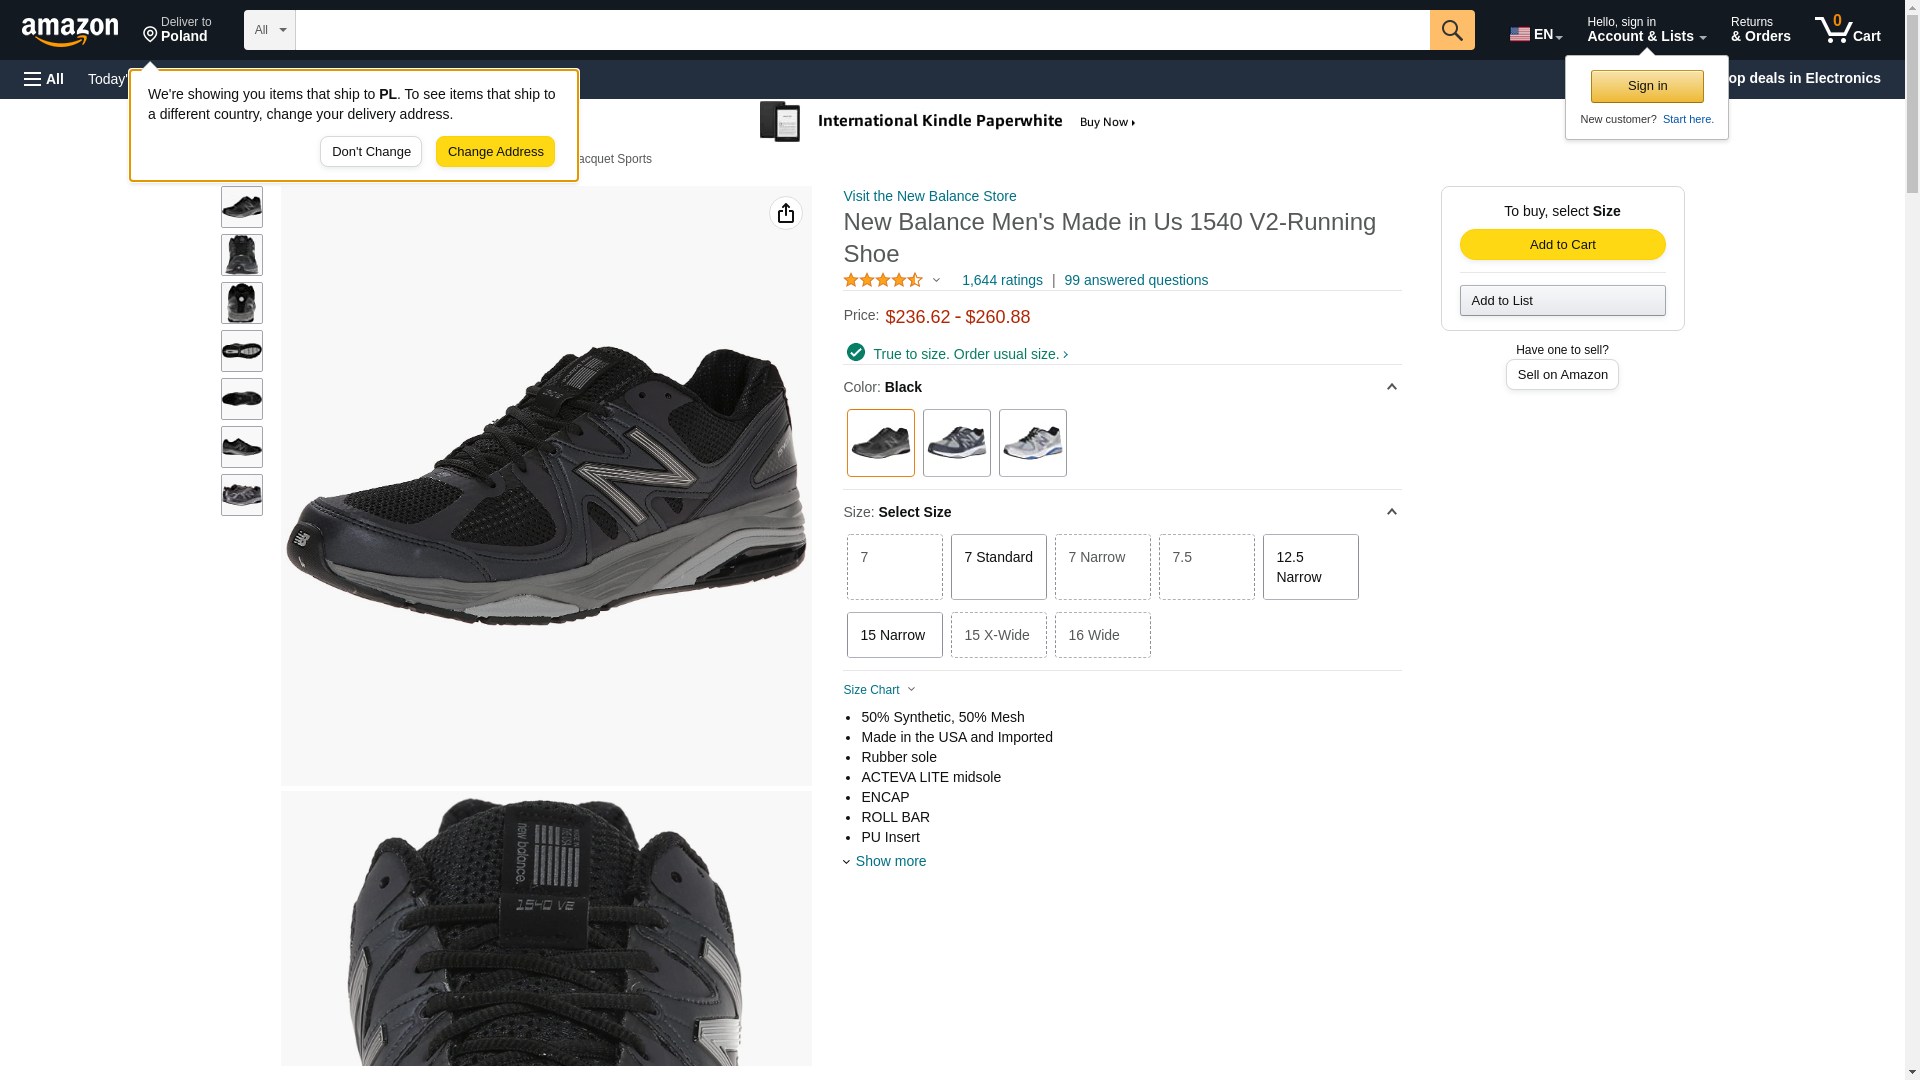The image size is (1920, 1080).
Task: Click the Amazon logo
Action: pyautogui.click(x=70, y=32)
